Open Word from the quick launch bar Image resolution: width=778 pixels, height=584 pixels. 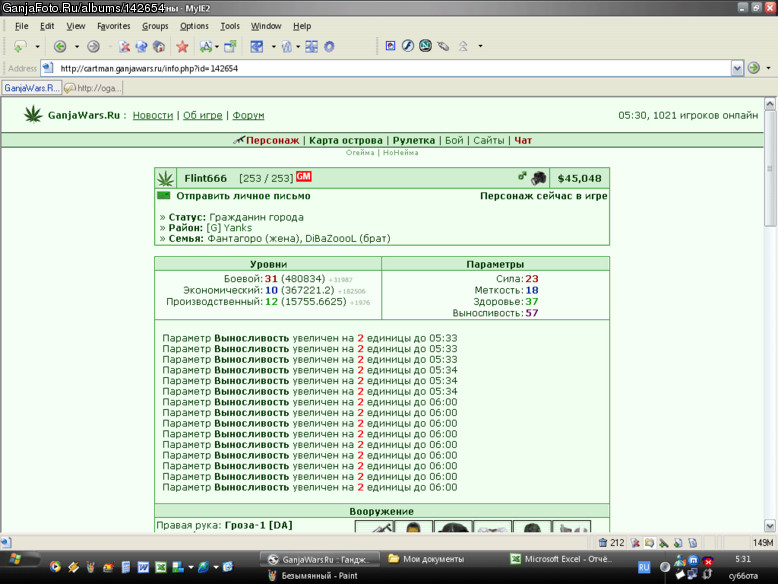[x=143, y=567]
